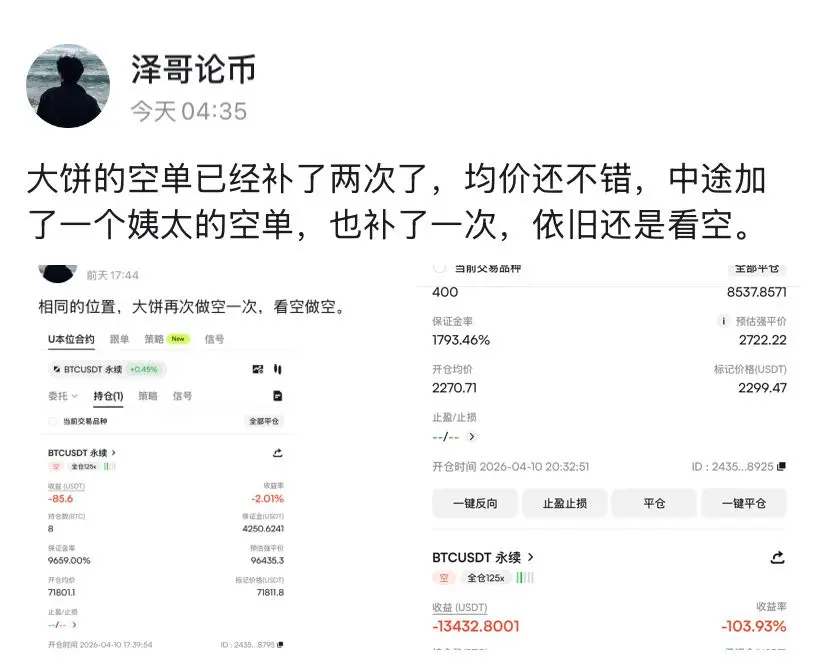Switch to the 跟单 tab
828x664 pixels.
[x=119, y=339]
